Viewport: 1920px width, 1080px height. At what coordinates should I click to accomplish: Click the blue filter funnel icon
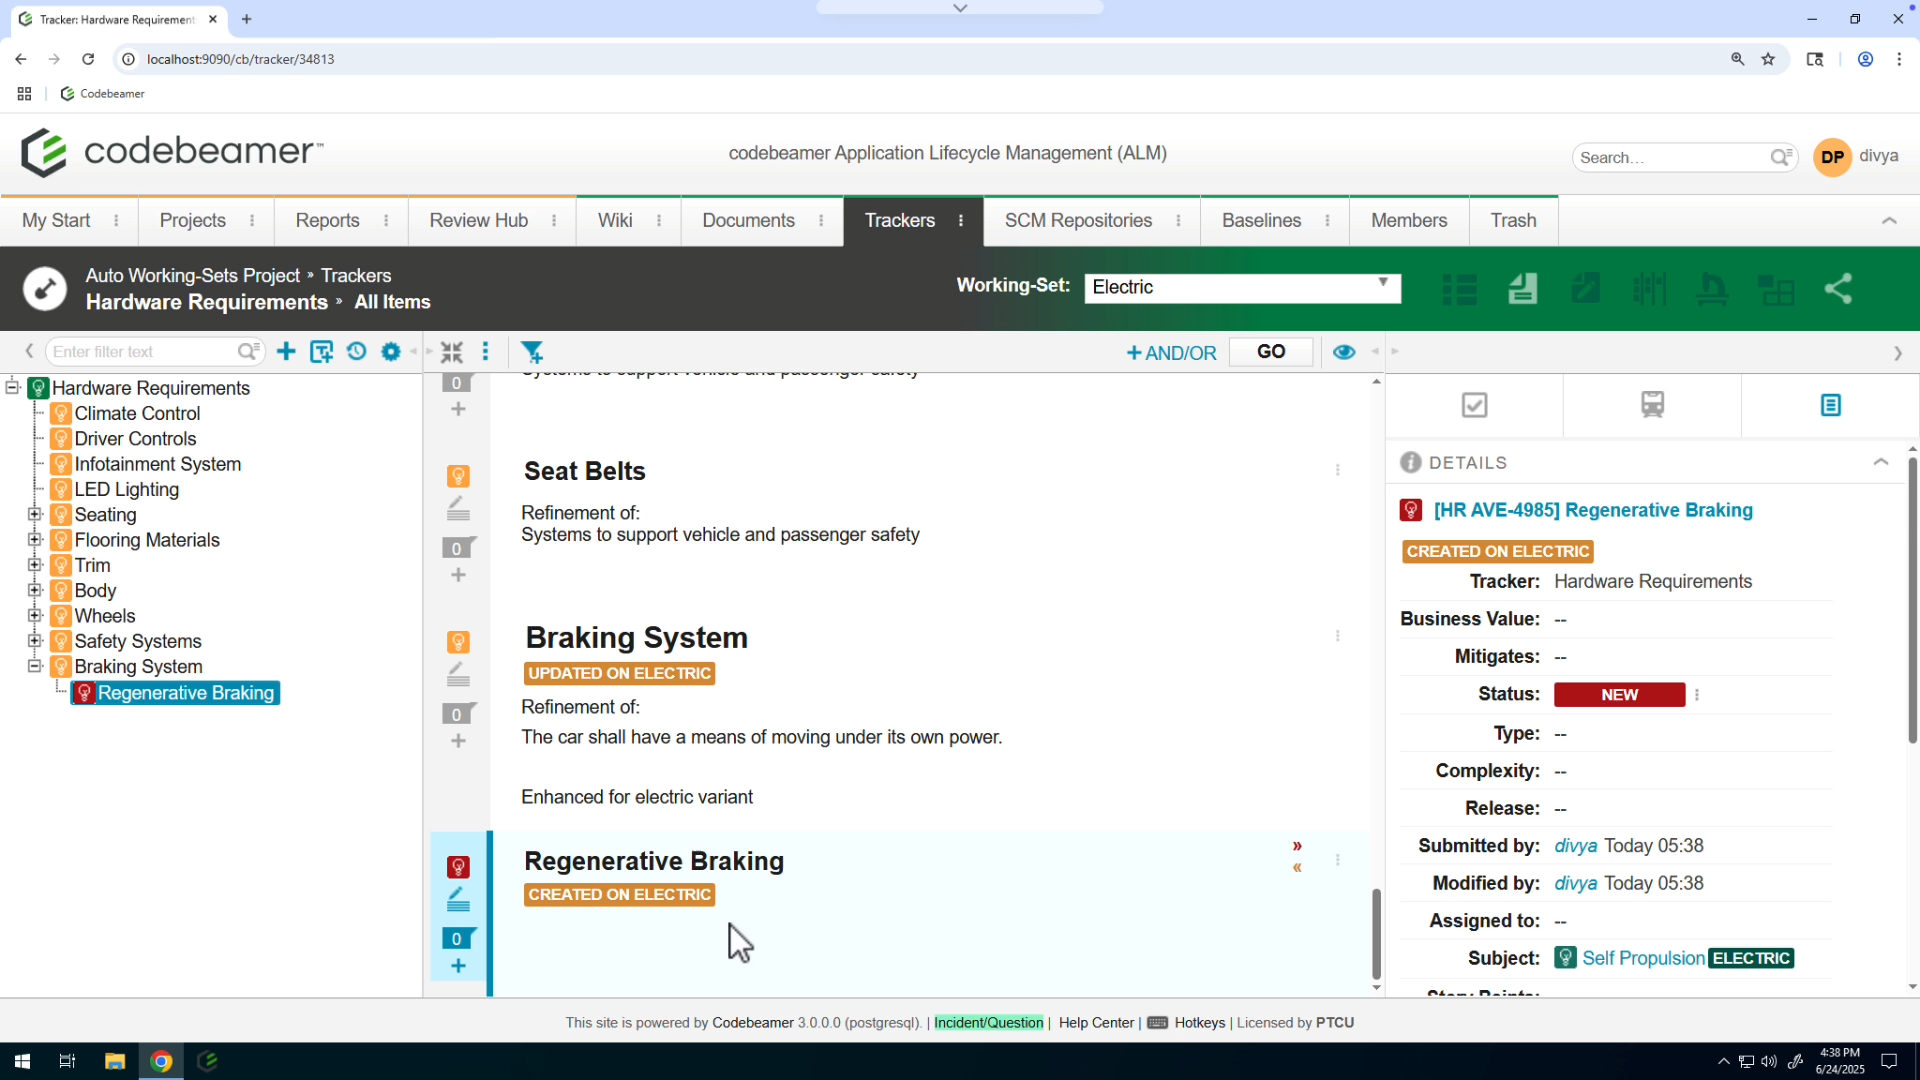tap(533, 352)
